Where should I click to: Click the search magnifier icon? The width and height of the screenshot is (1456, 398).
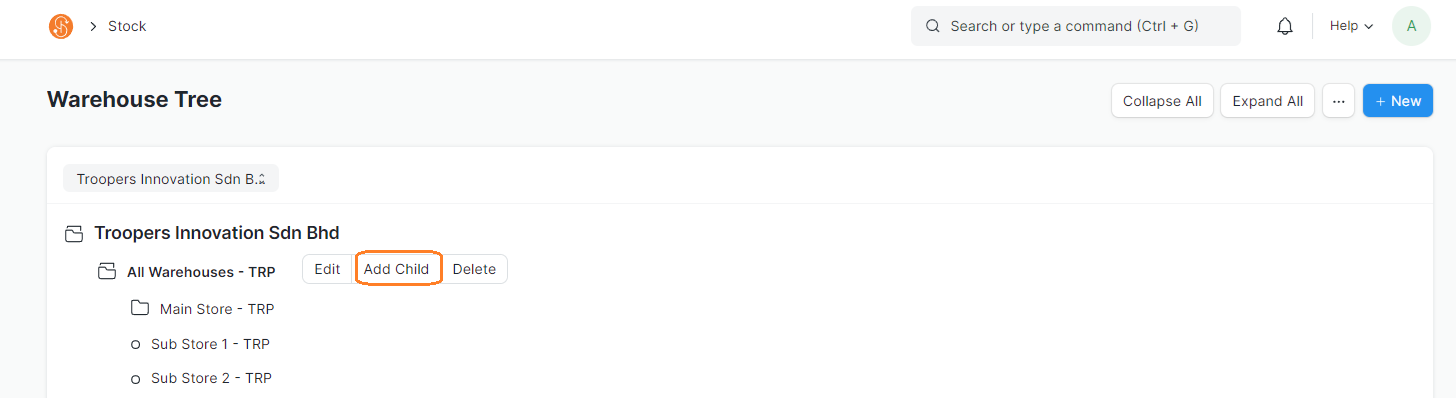[933, 26]
